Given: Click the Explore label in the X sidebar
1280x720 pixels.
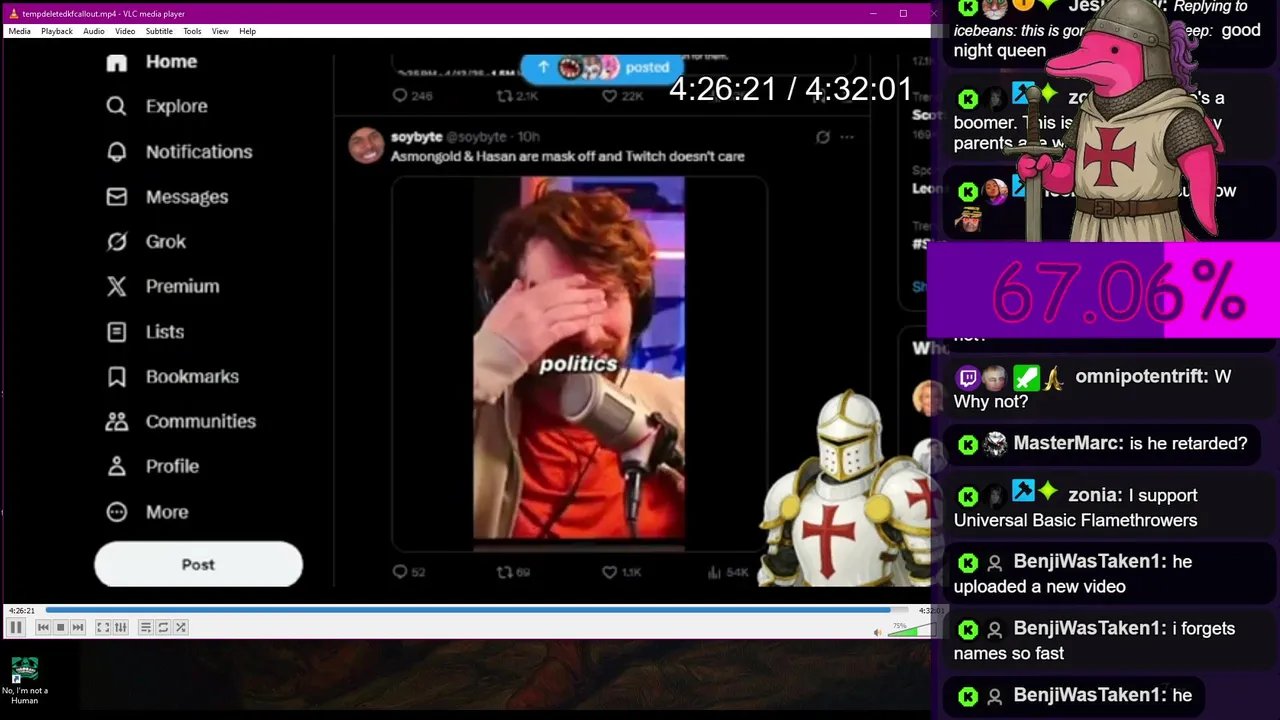Looking at the screenshot, I should pos(177,106).
